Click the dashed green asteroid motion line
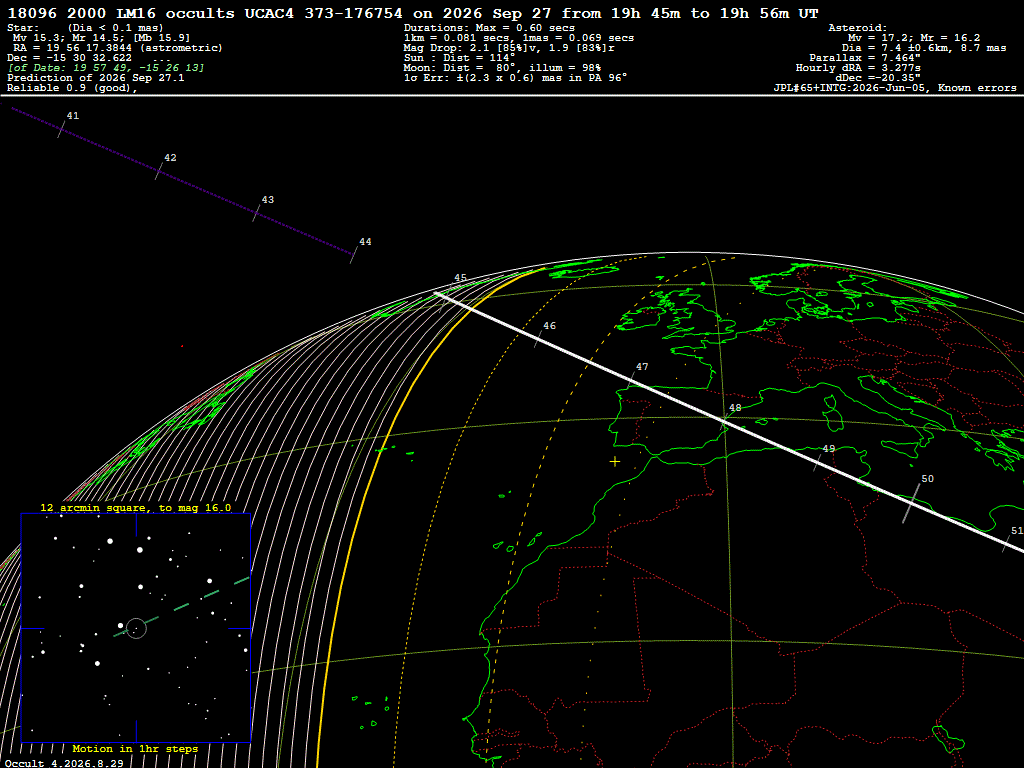Screen dimensions: 1024x768 tap(182, 607)
